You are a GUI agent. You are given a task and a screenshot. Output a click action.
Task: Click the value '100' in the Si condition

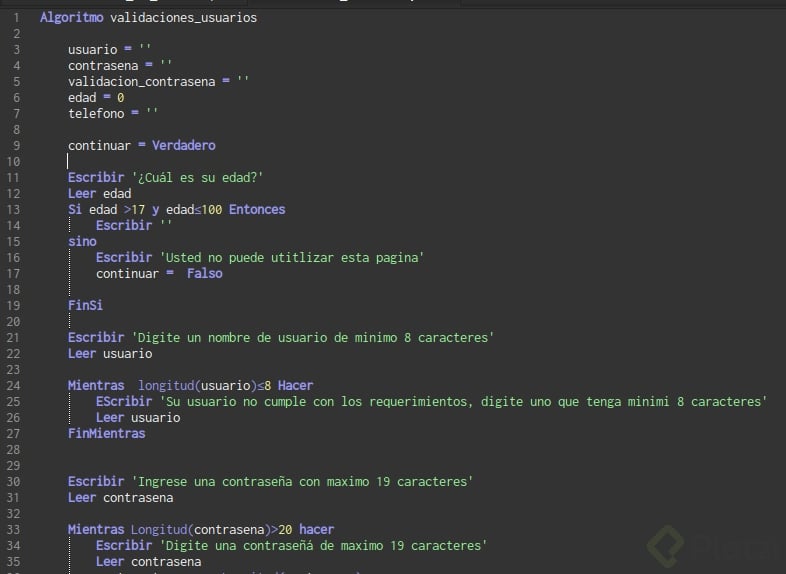point(212,210)
